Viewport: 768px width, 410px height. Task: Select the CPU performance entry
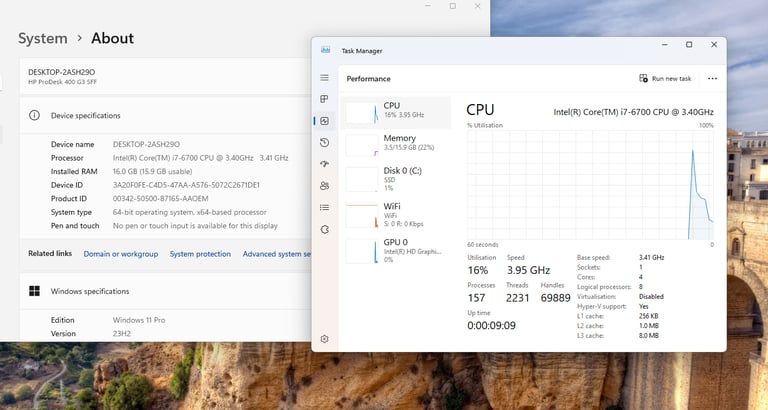pos(396,113)
